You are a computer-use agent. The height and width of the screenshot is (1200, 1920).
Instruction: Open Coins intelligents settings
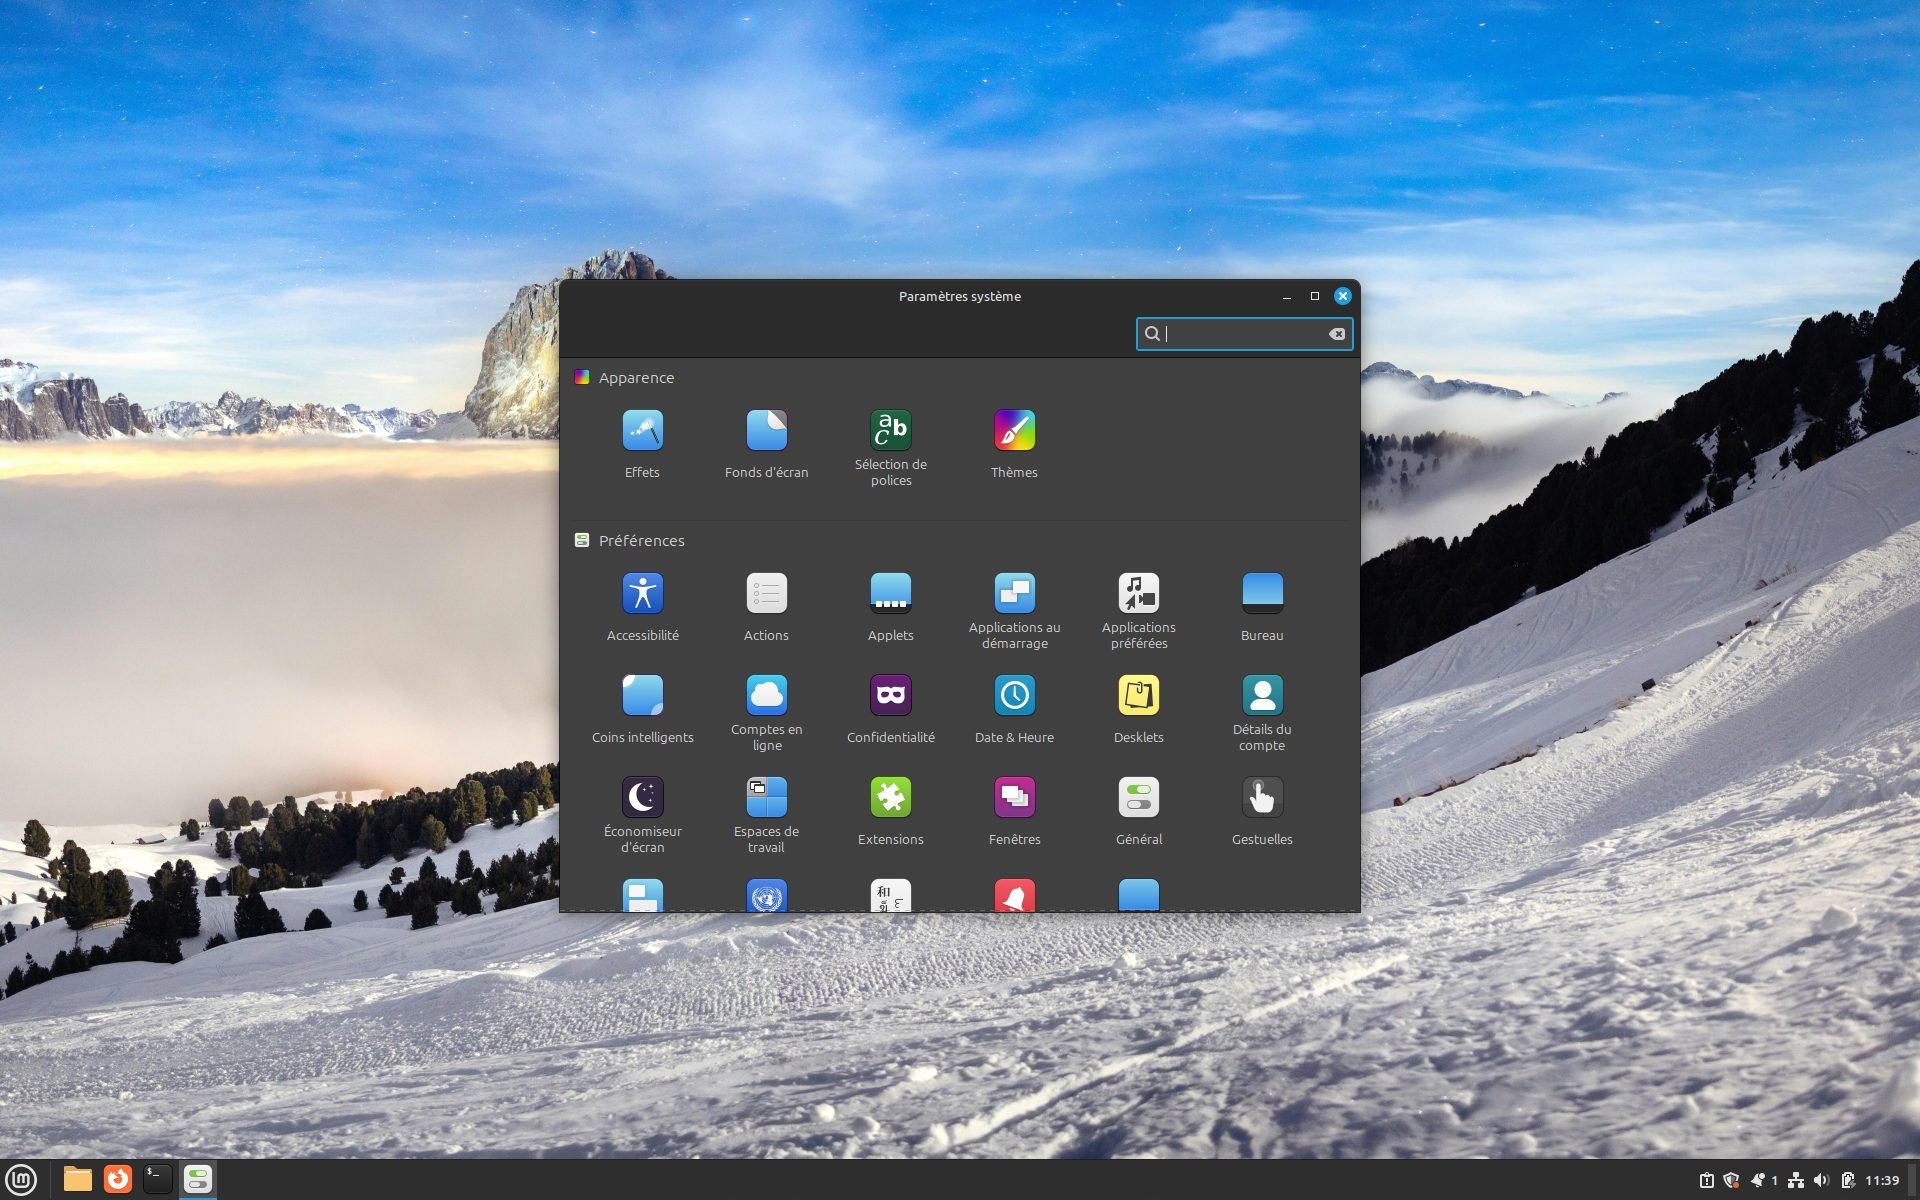[642, 695]
